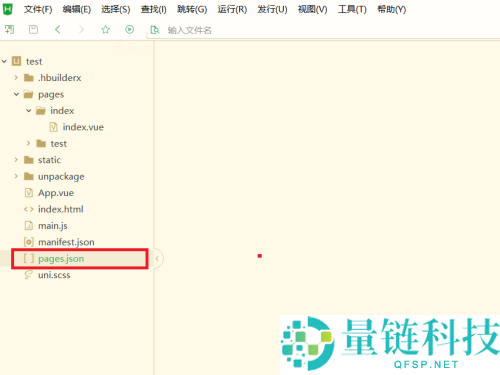Click the star bookmark icon

(x=106, y=30)
